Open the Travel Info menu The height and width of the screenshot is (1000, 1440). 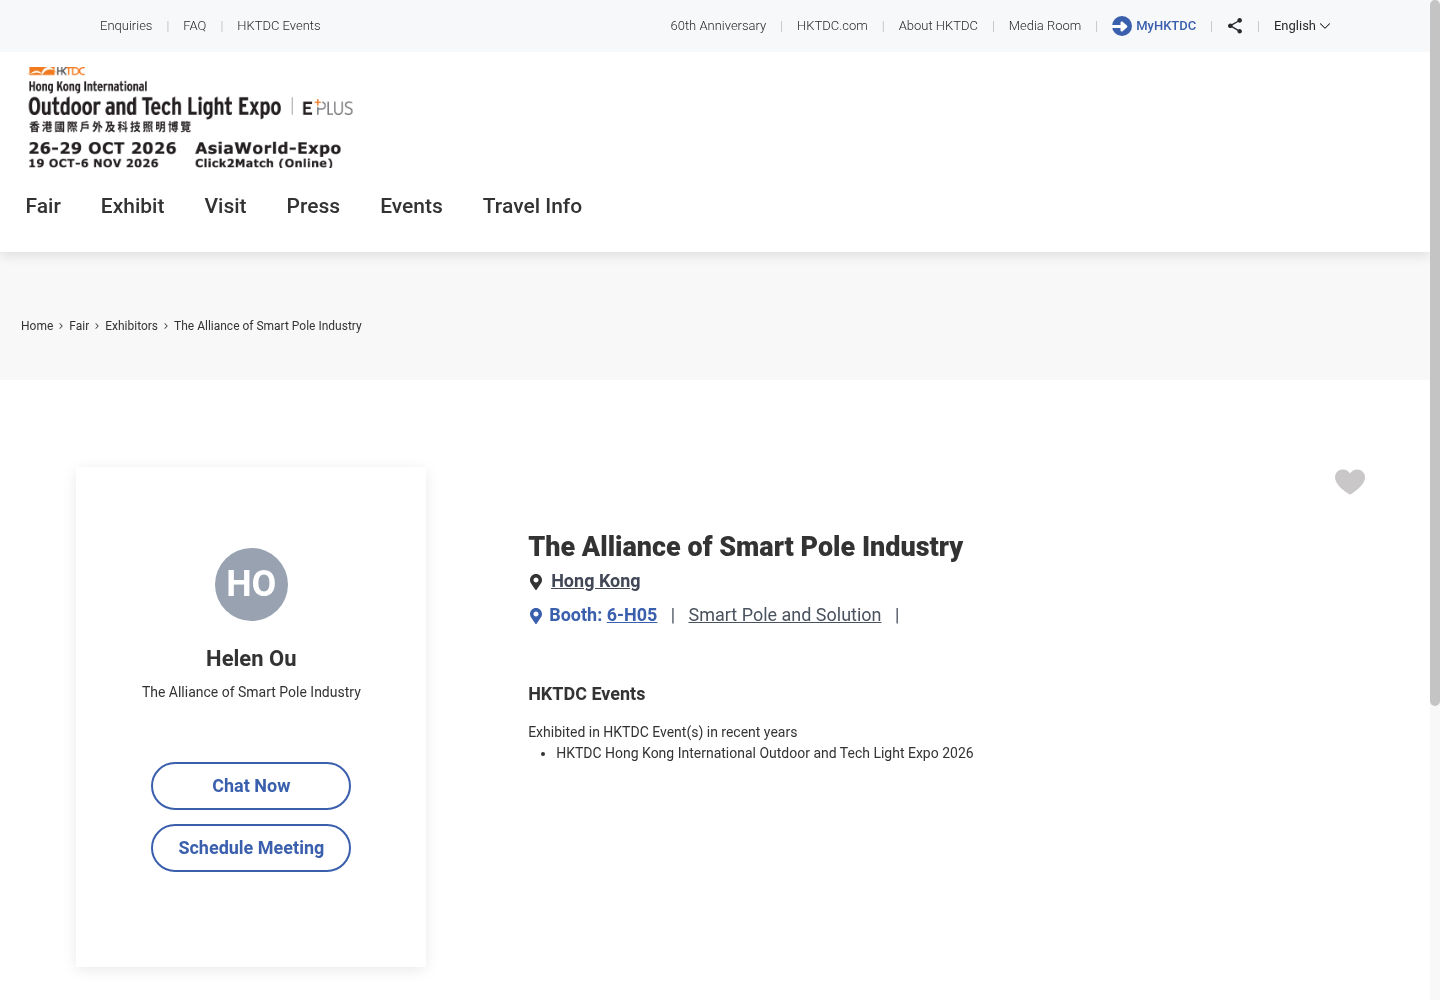click(532, 206)
